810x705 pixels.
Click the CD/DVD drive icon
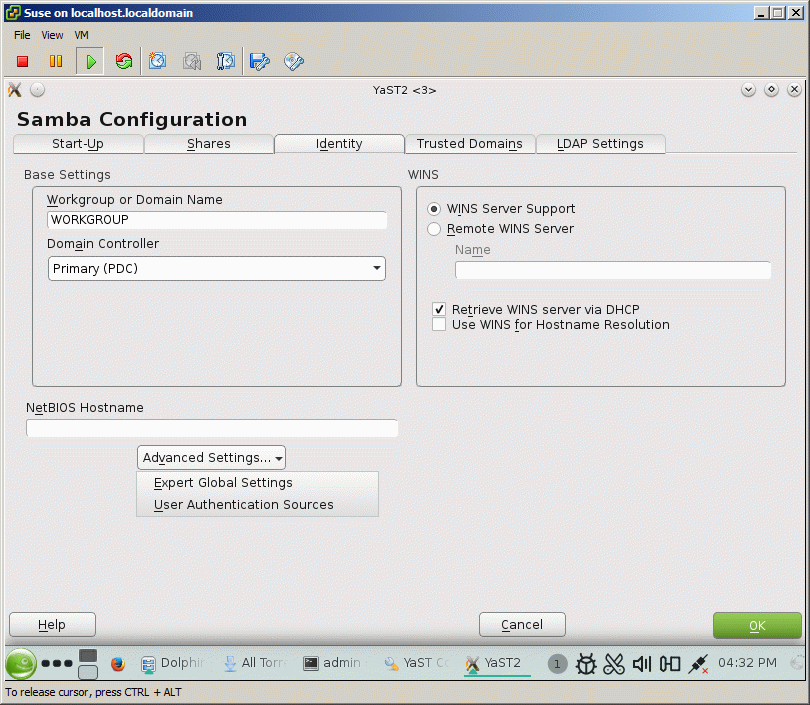click(x=293, y=61)
